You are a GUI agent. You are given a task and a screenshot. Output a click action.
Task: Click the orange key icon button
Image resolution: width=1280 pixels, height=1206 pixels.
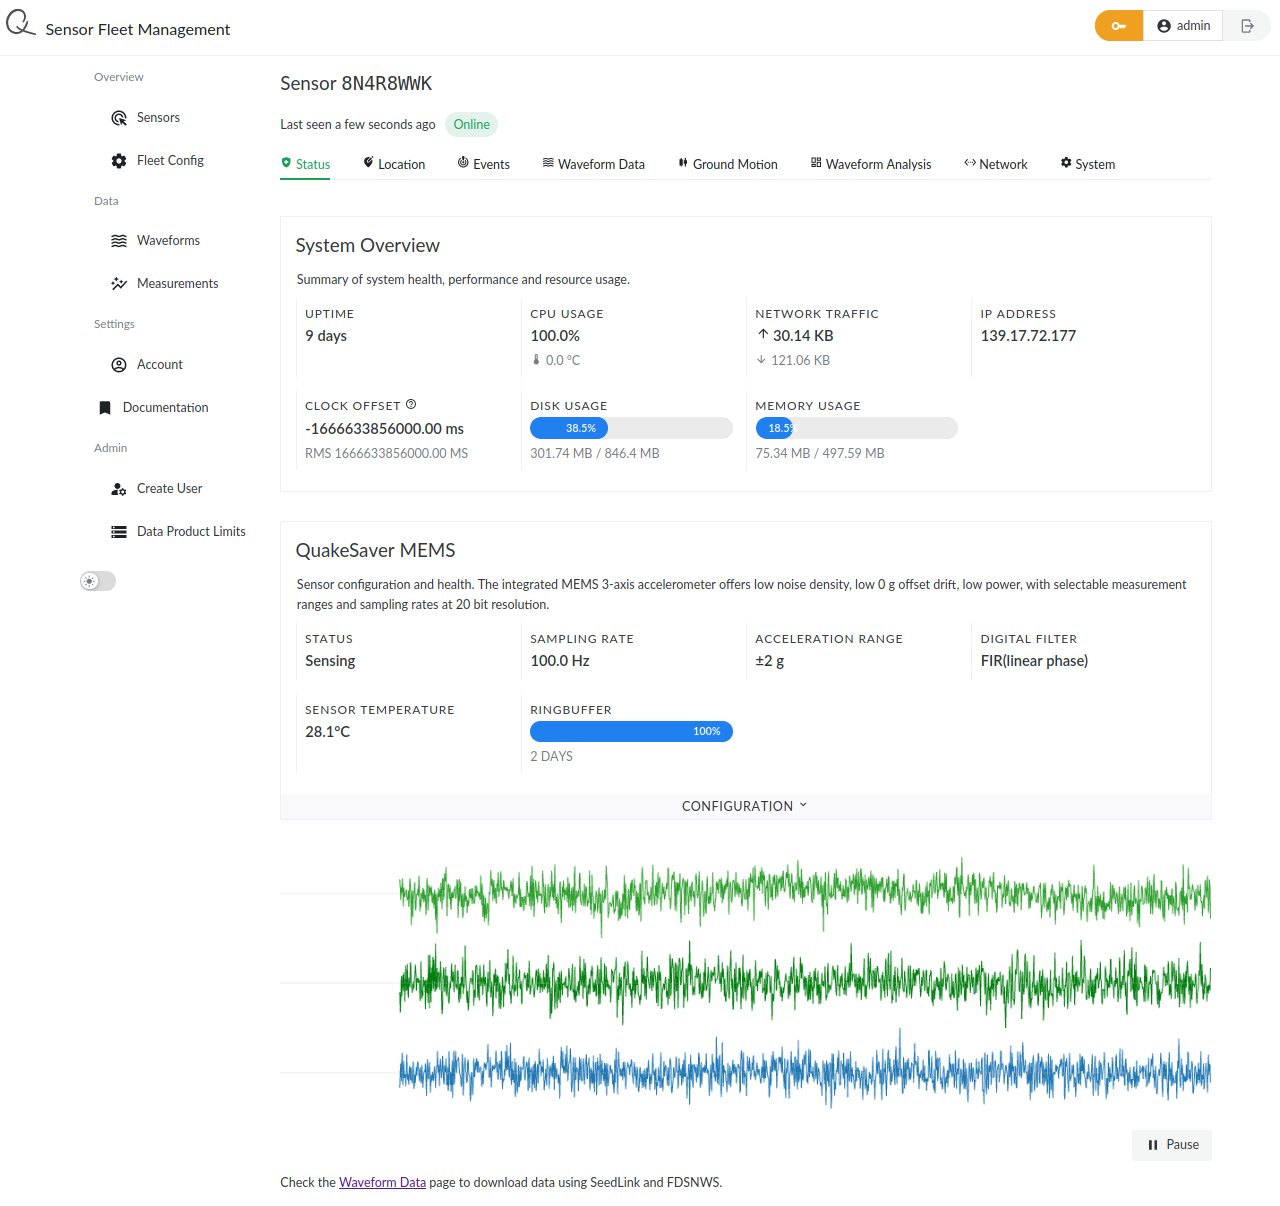(1119, 26)
